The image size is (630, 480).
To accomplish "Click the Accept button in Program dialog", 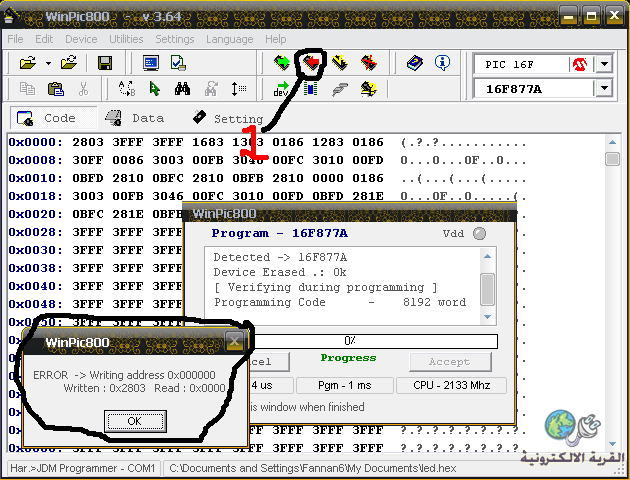I will click(x=450, y=362).
